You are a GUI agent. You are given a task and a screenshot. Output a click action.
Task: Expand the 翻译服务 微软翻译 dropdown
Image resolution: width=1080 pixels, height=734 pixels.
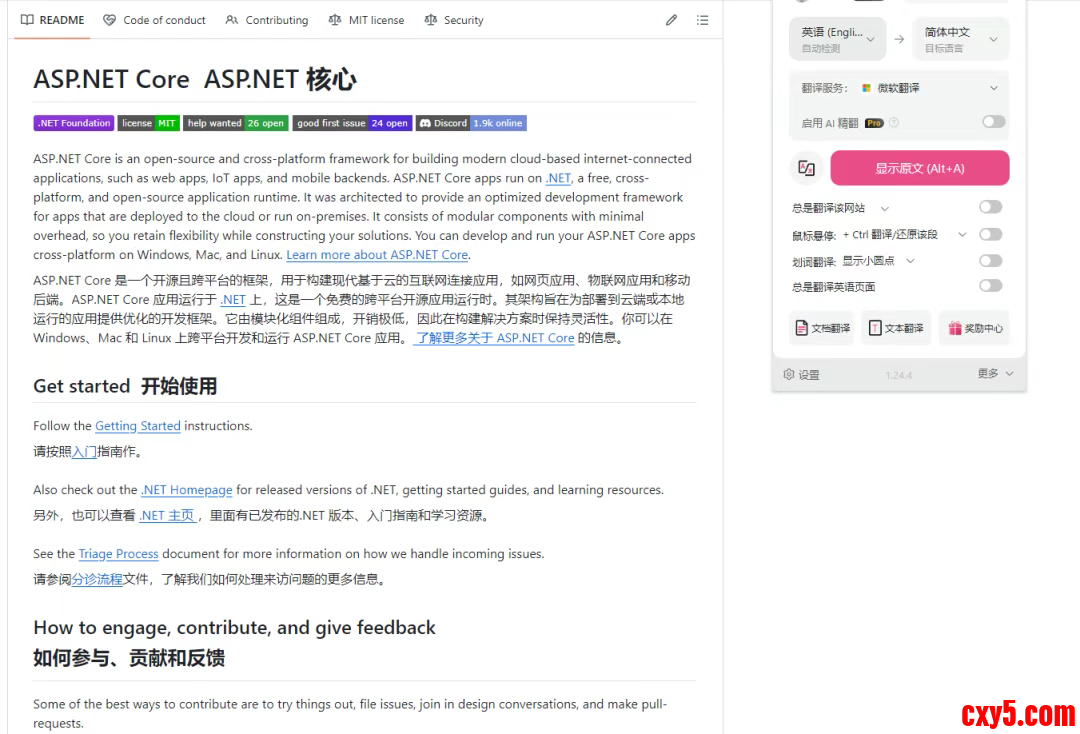click(898, 88)
